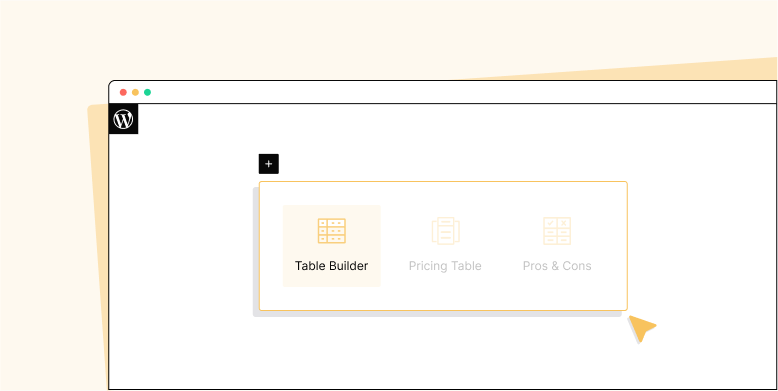
Task: Click the green window maximize dot
Action: [x=147, y=92]
